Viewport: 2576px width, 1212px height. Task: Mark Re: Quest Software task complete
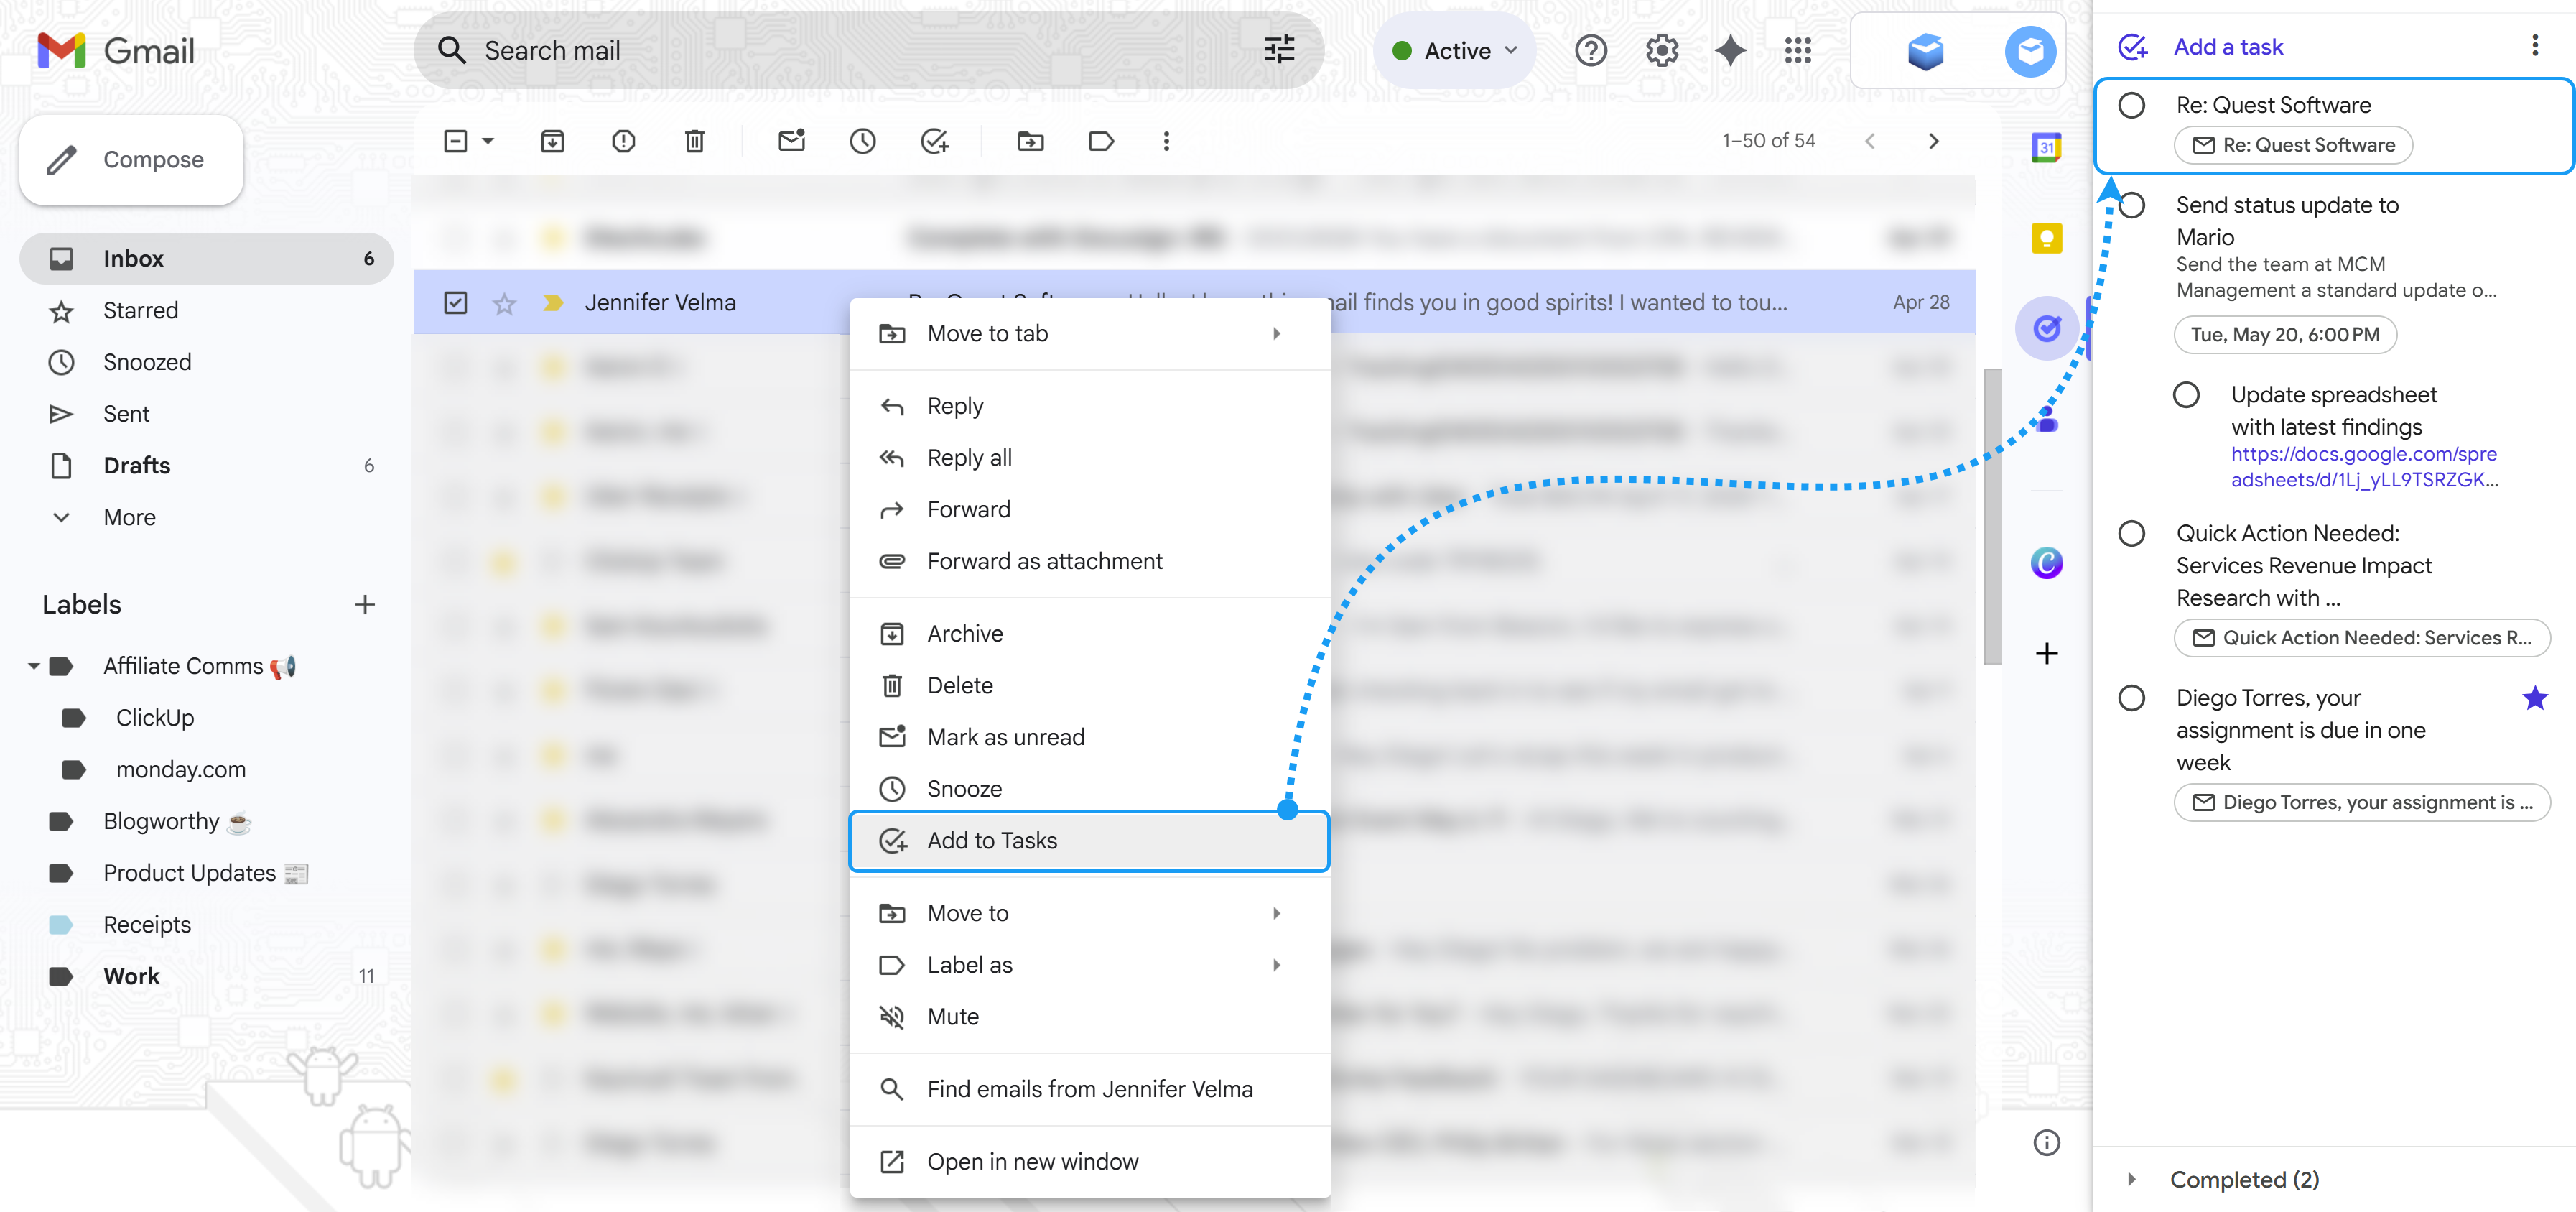[2131, 105]
